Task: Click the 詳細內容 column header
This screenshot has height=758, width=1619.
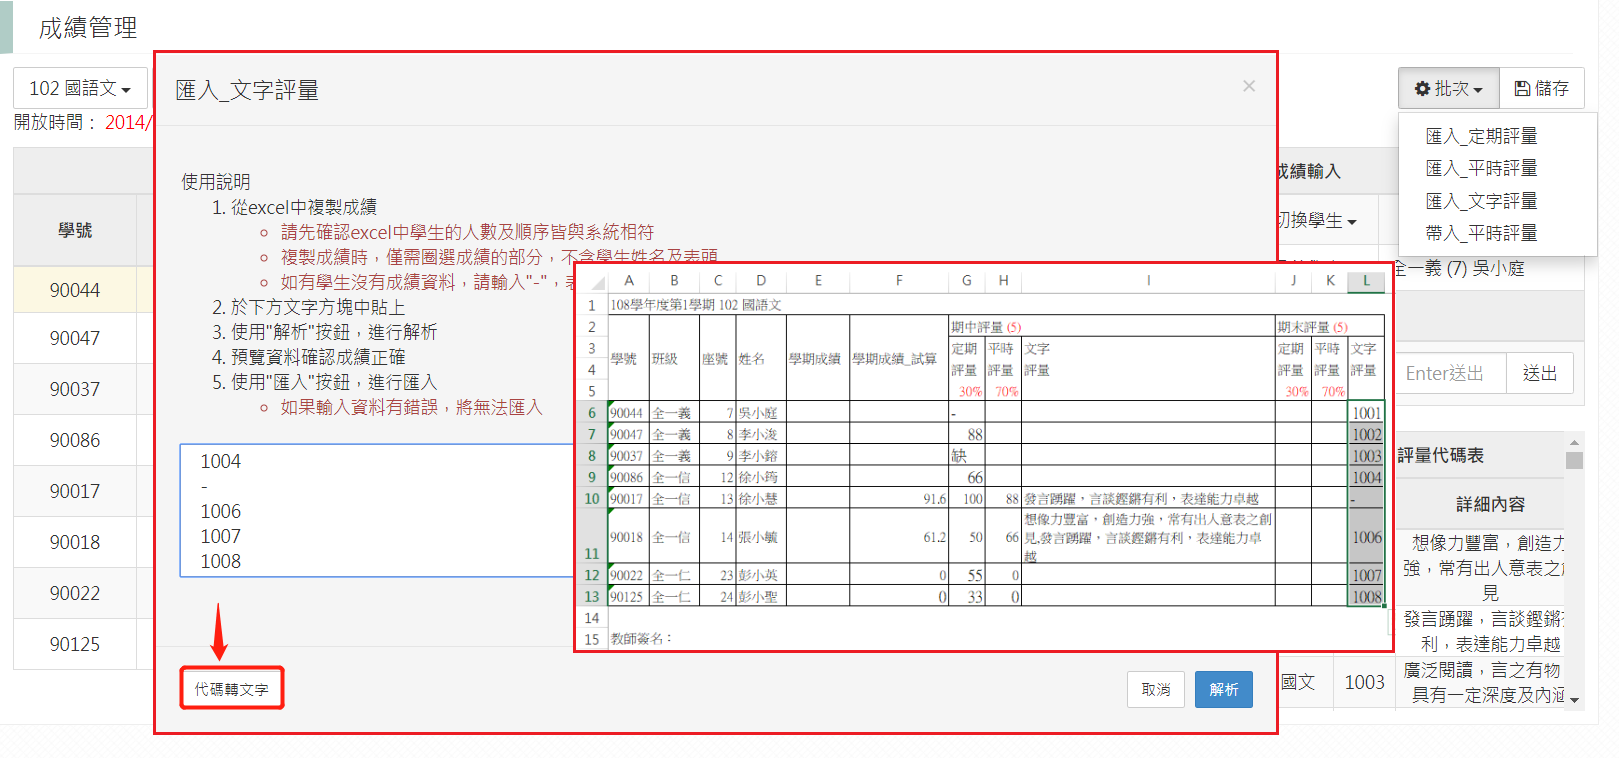Action: (1490, 504)
